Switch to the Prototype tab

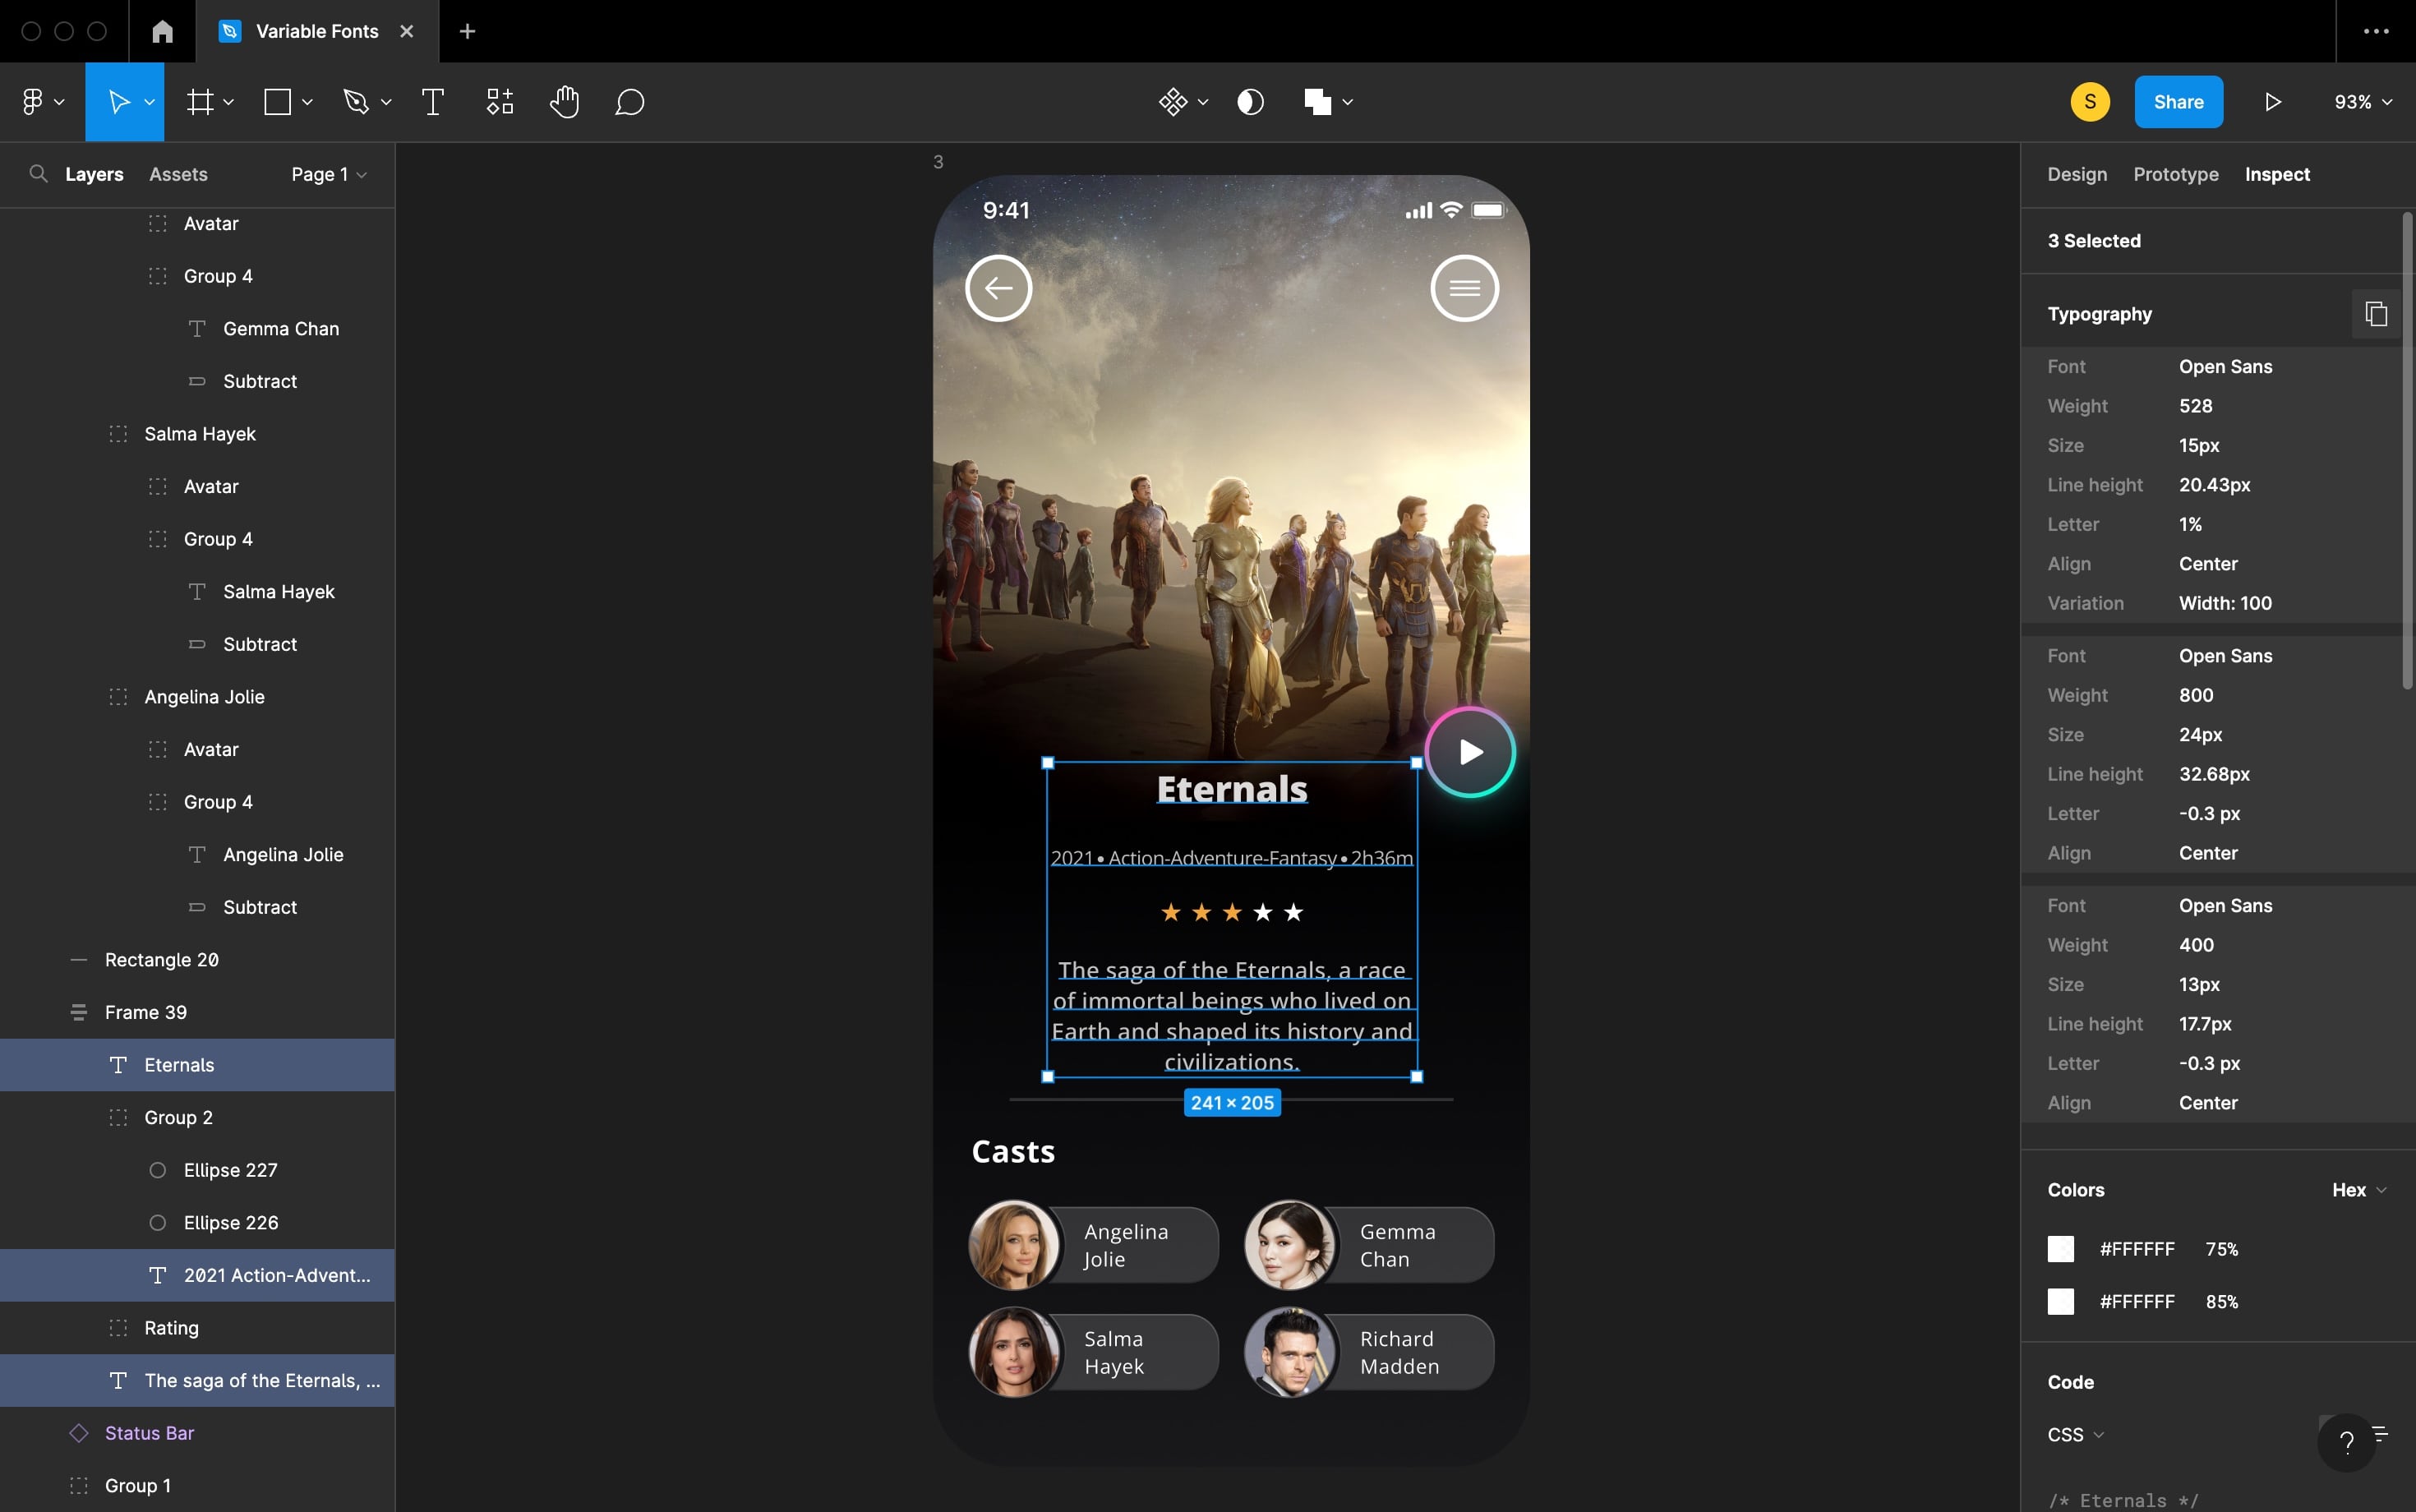pyautogui.click(x=2175, y=174)
